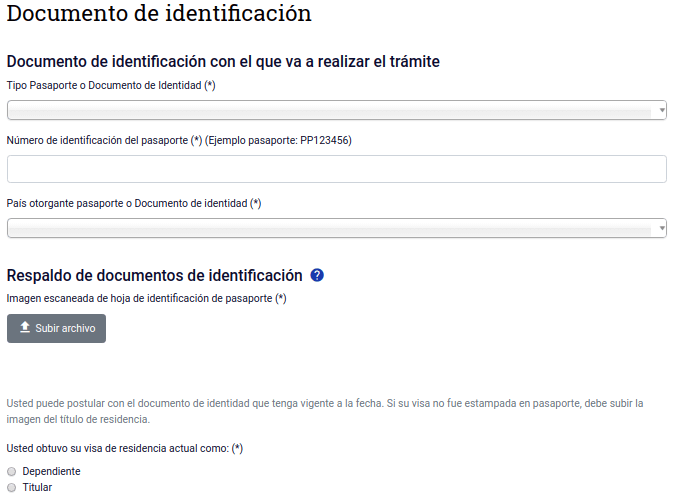Click the 'Usted puede postular' notice paragraph

[x=325, y=411]
